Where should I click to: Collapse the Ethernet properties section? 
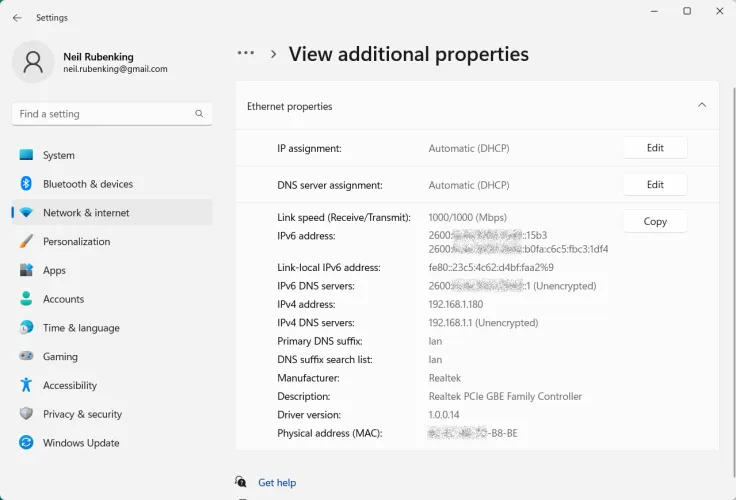pos(701,105)
